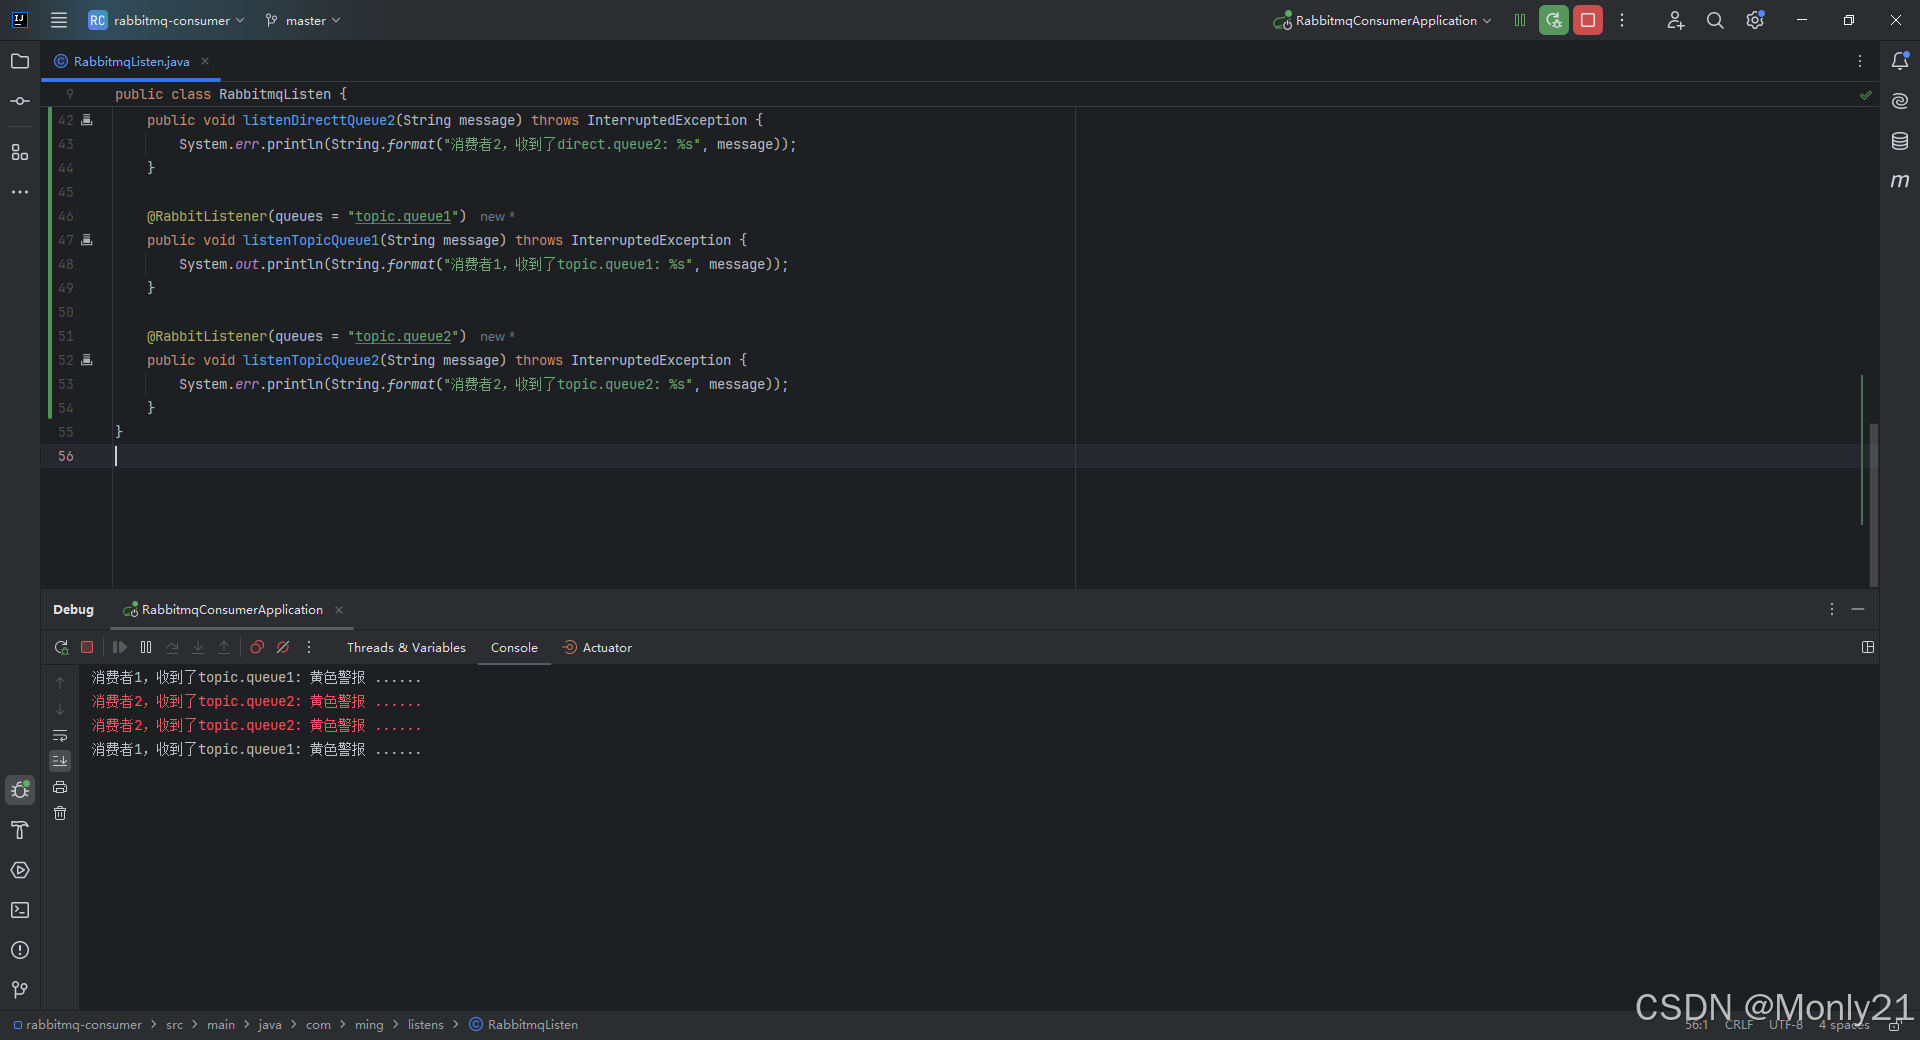Toggle Mute Breakpoints
The image size is (1920, 1040).
pyautogui.click(x=283, y=647)
